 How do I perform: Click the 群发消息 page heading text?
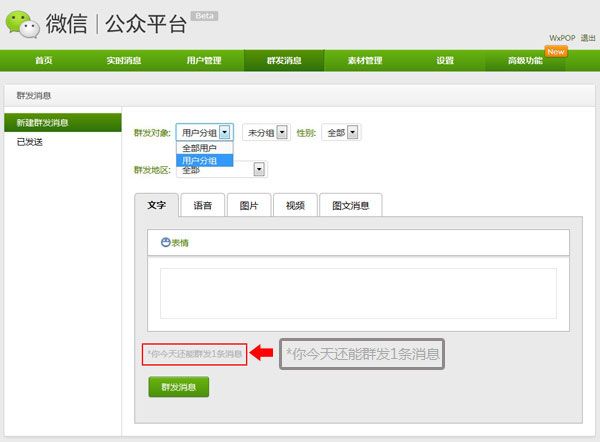point(34,96)
